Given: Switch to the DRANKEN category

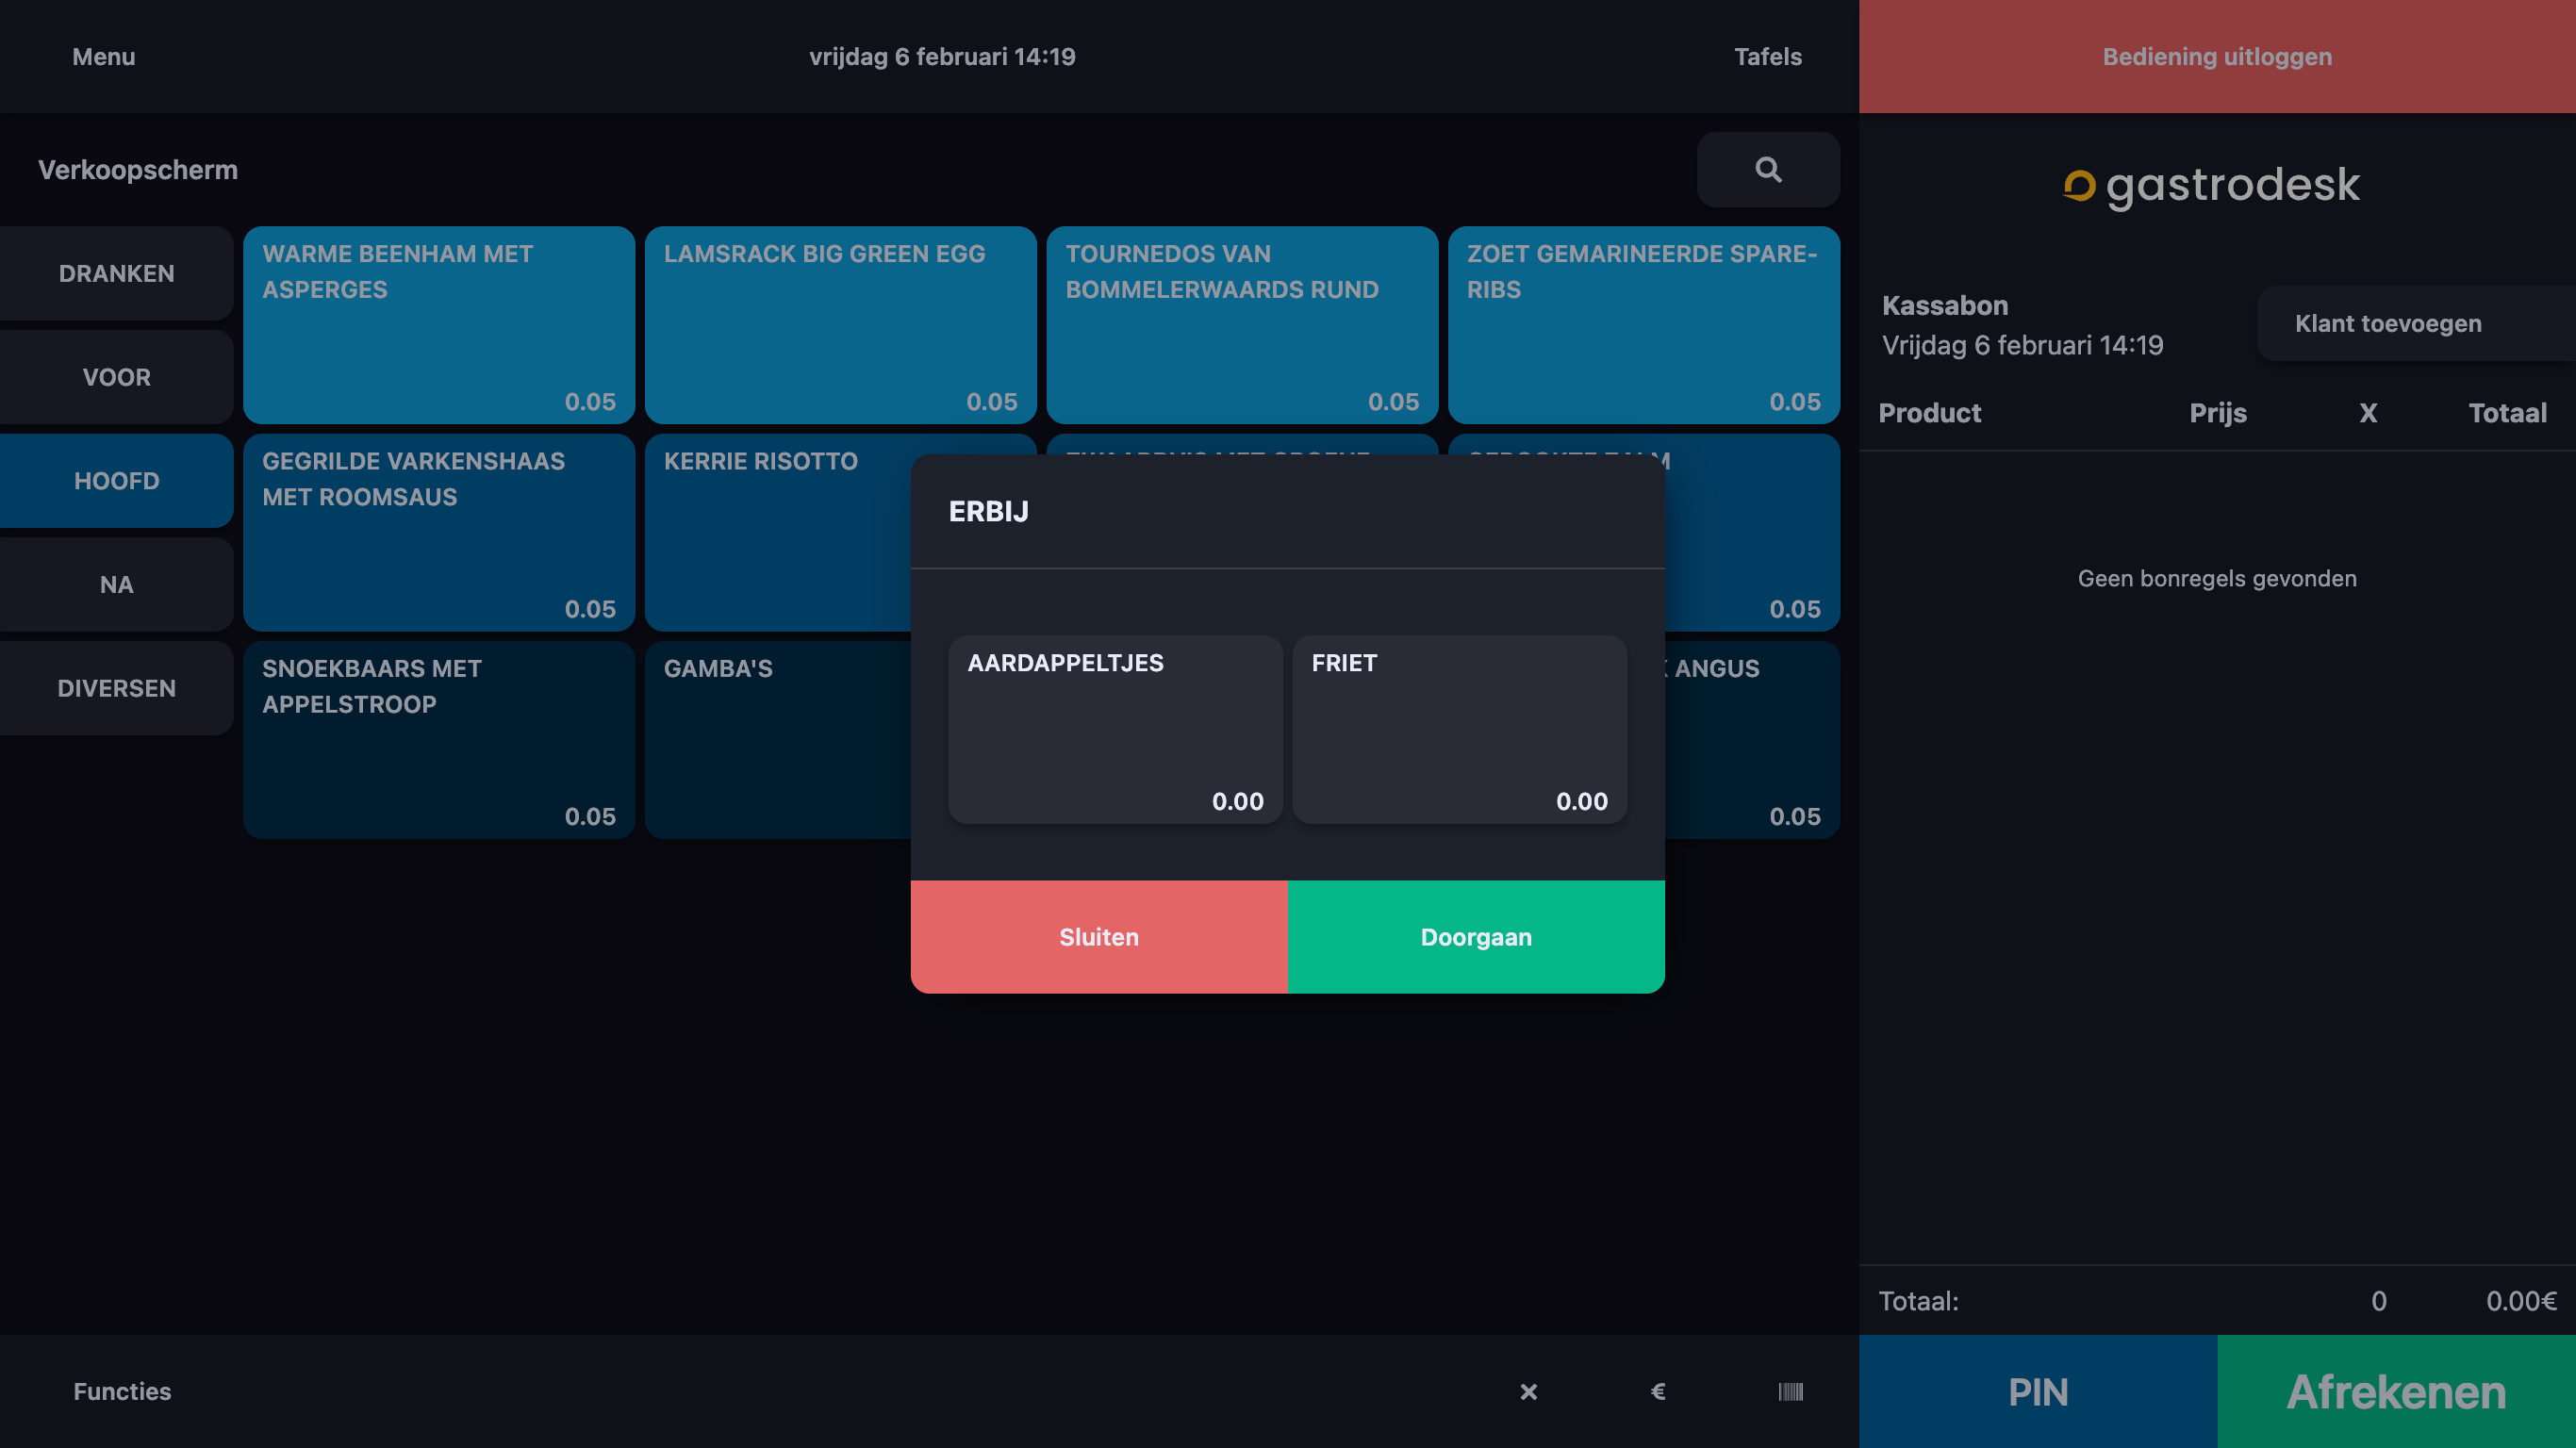Looking at the screenshot, I should pyautogui.click(x=116, y=273).
